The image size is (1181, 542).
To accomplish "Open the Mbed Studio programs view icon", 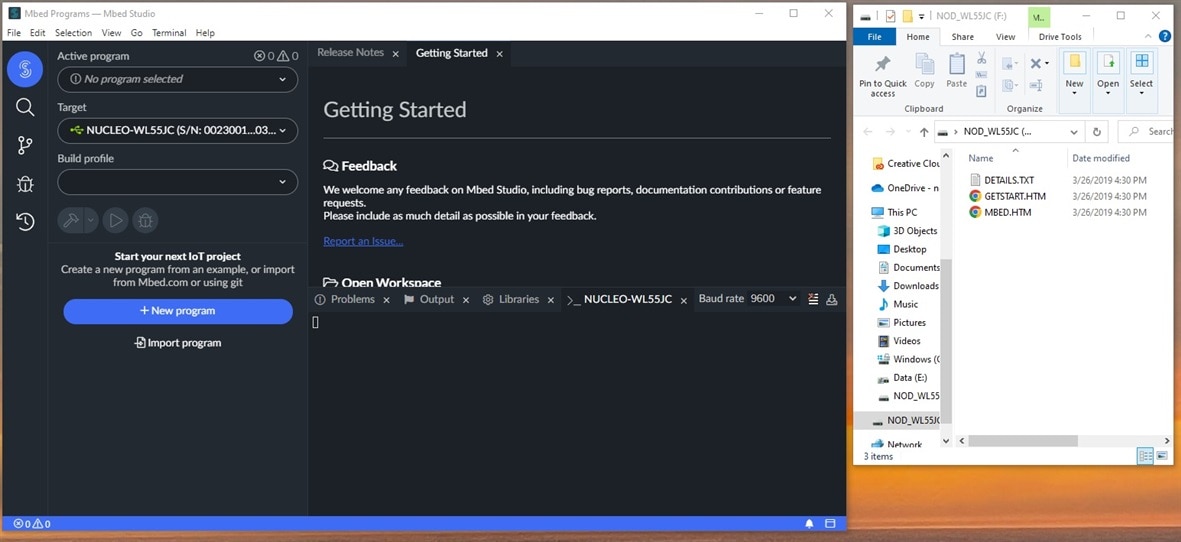I will coord(25,70).
